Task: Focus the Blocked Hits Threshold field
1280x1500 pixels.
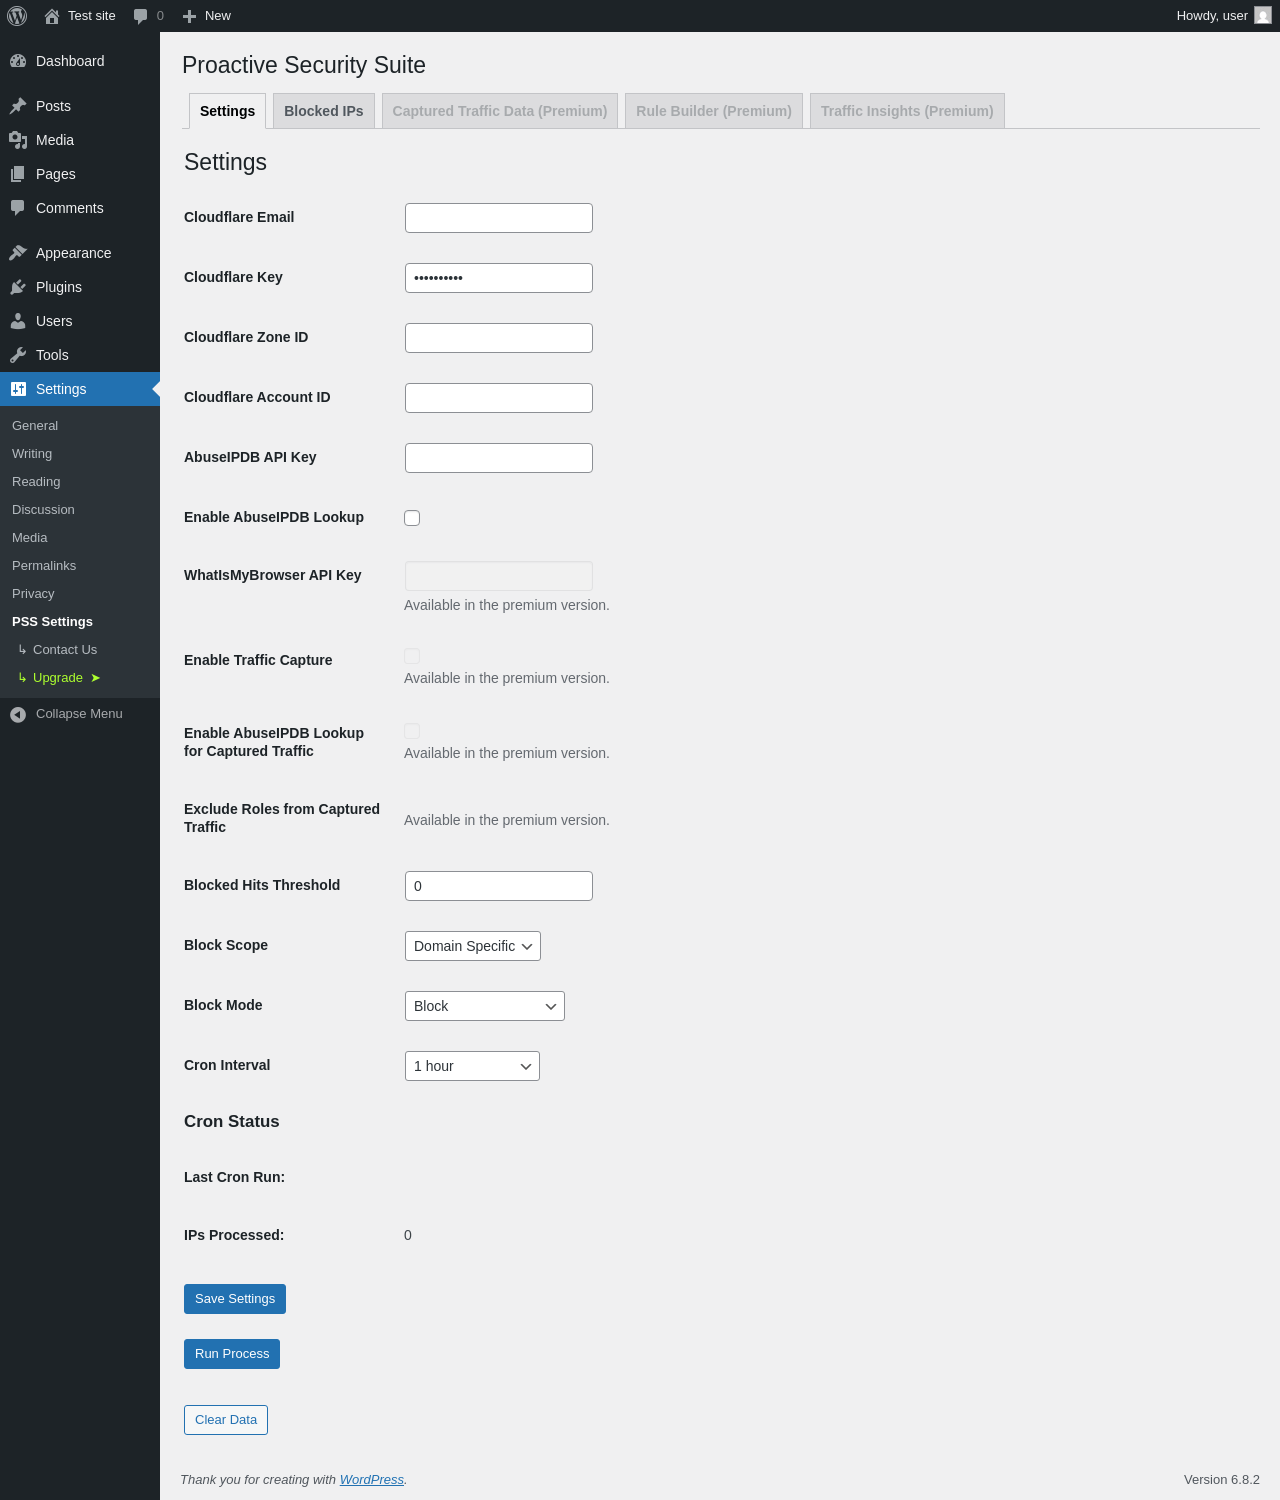Action: 499,886
